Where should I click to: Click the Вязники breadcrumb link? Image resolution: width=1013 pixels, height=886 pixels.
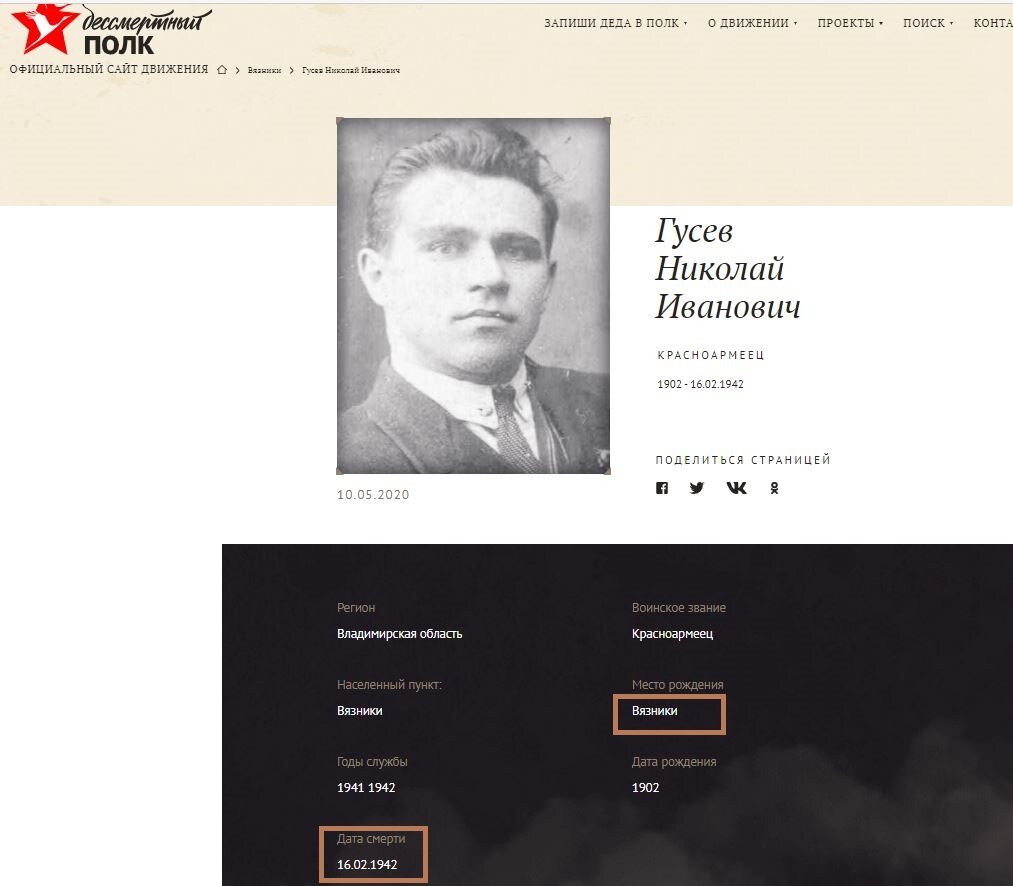pyautogui.click(x=264, y=70)
